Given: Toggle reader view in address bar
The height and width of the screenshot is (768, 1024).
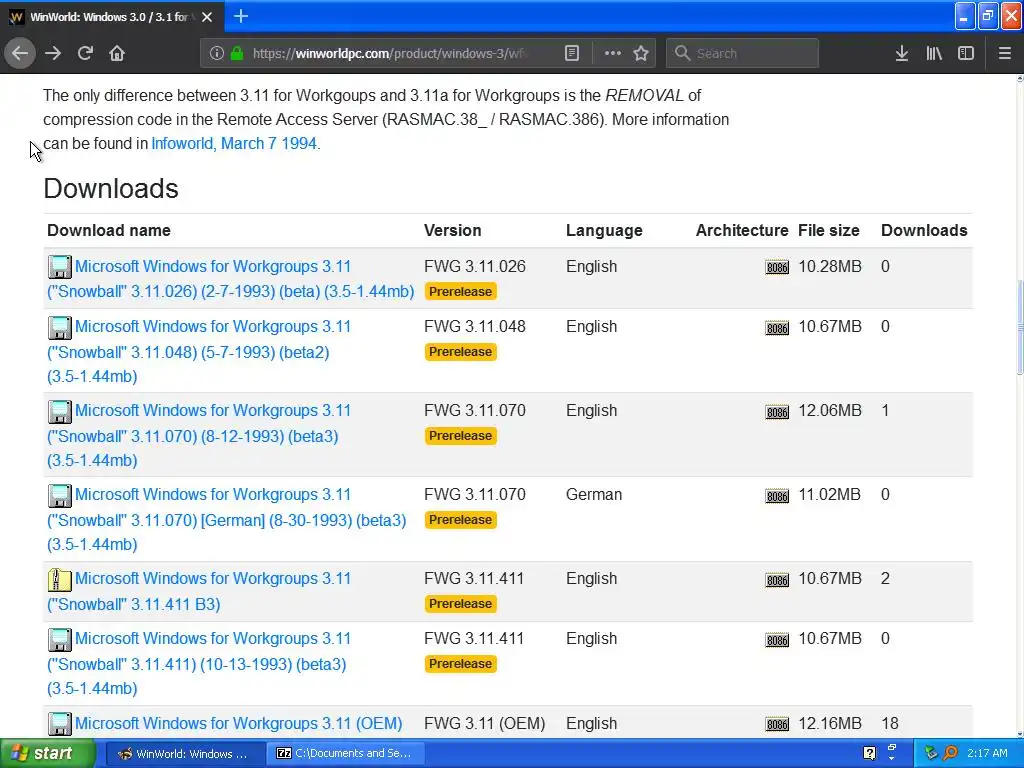Looking at the screenshot, I should click(x=571, y=53).
